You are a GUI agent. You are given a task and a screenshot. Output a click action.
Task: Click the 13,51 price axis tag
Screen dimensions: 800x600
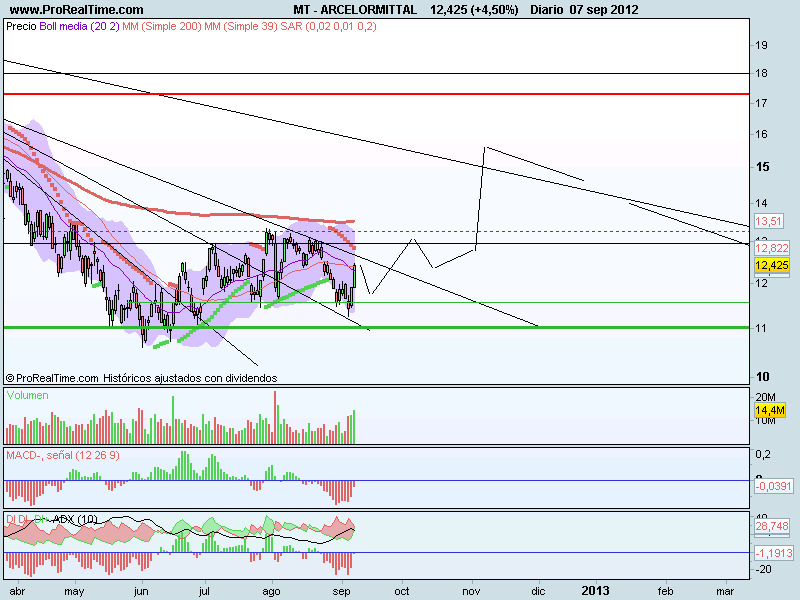(x=768, y=221)
